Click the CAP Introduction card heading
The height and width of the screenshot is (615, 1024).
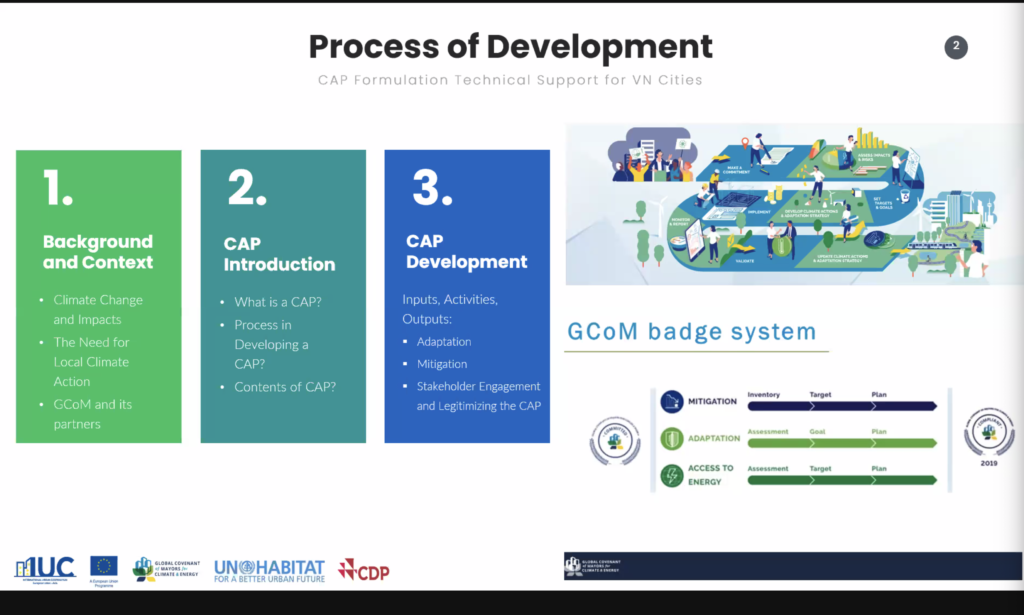coord(279,254)
